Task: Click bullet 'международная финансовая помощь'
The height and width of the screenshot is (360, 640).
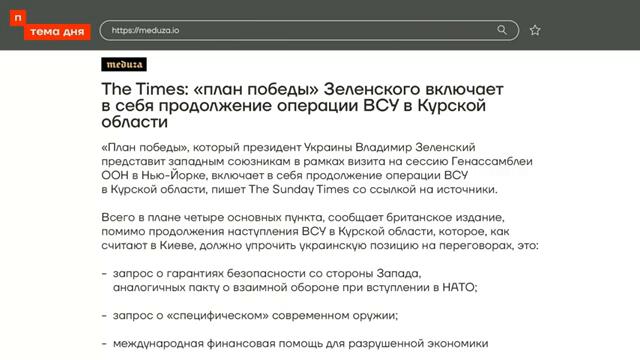Action: [295, 344]
